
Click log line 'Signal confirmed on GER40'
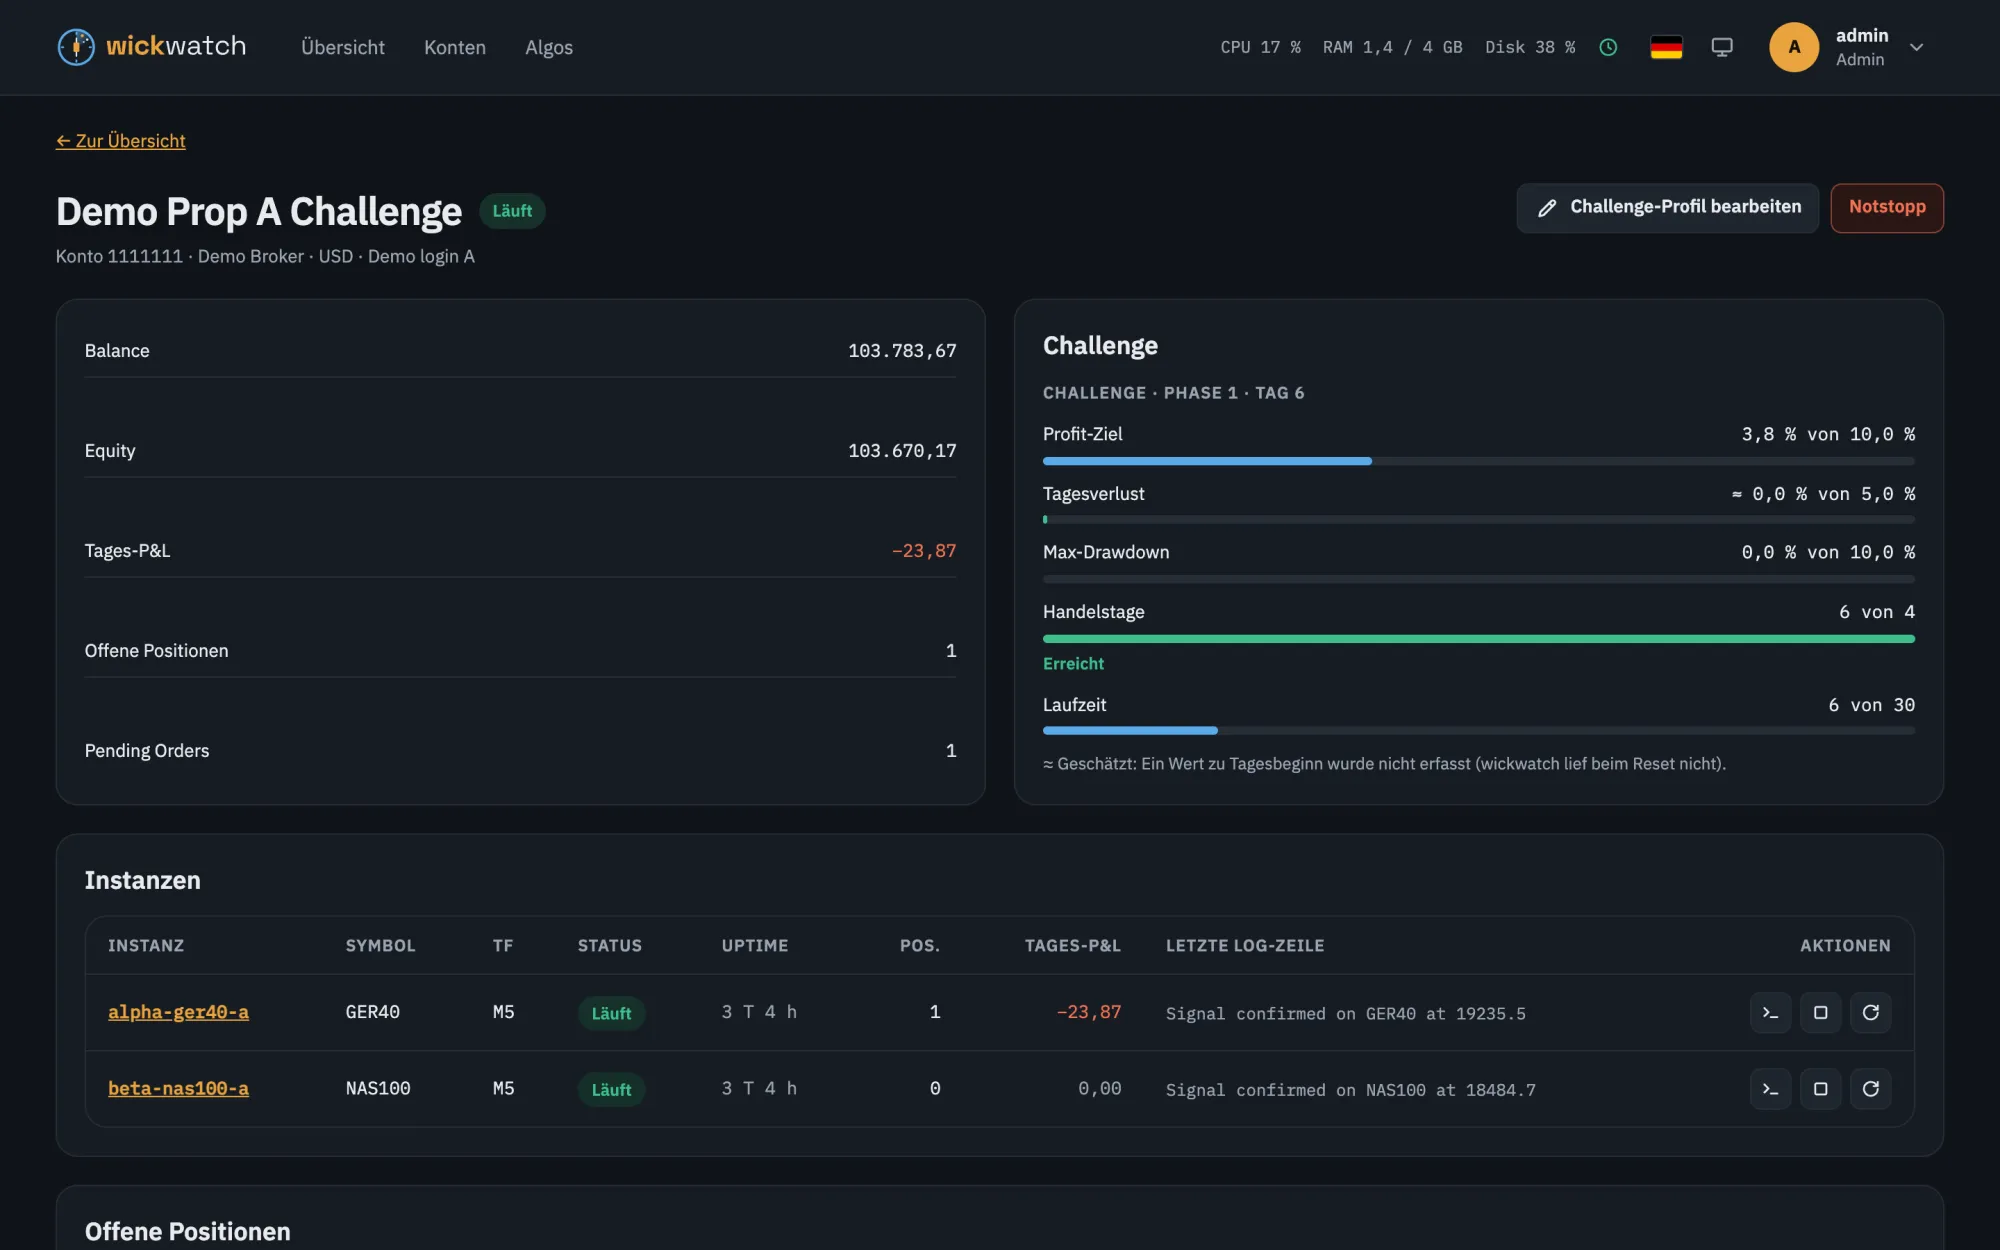[x=1346, y=1014]
